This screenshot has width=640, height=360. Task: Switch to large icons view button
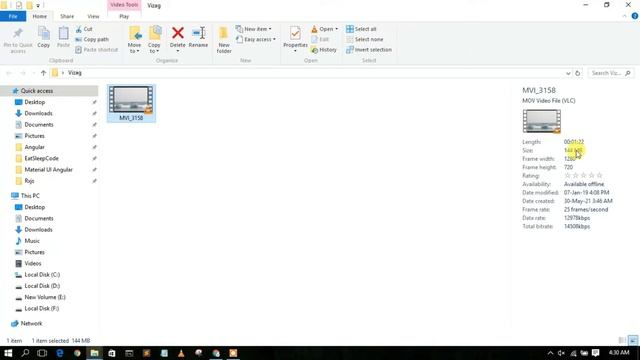pos(633,340)
